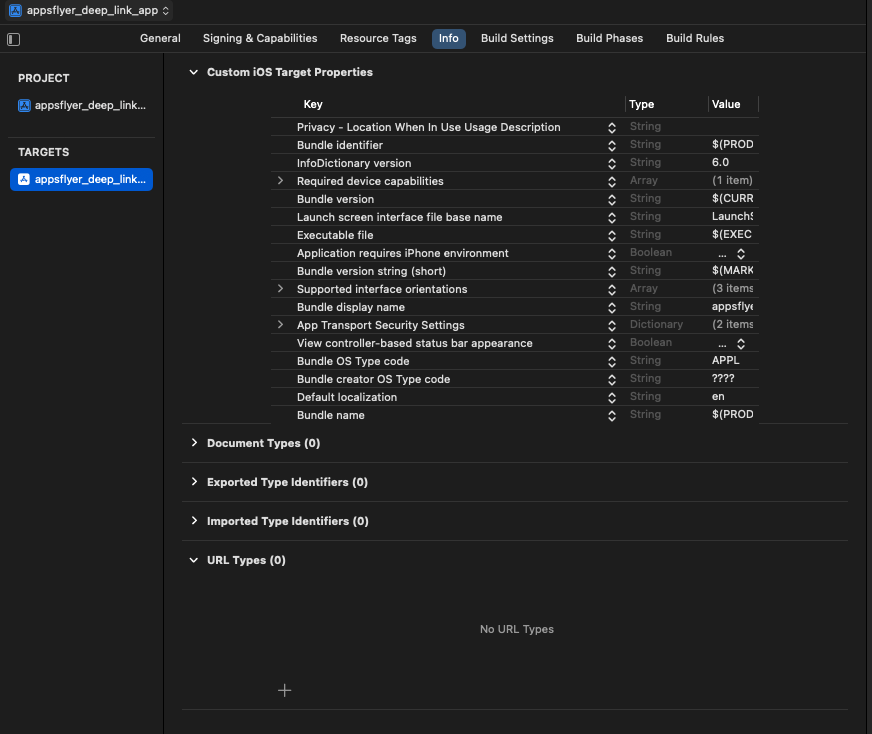Open the Build Rules tab
Image resolution: width=872 pixels, height=734 pixels.
(x=695, y=38)
